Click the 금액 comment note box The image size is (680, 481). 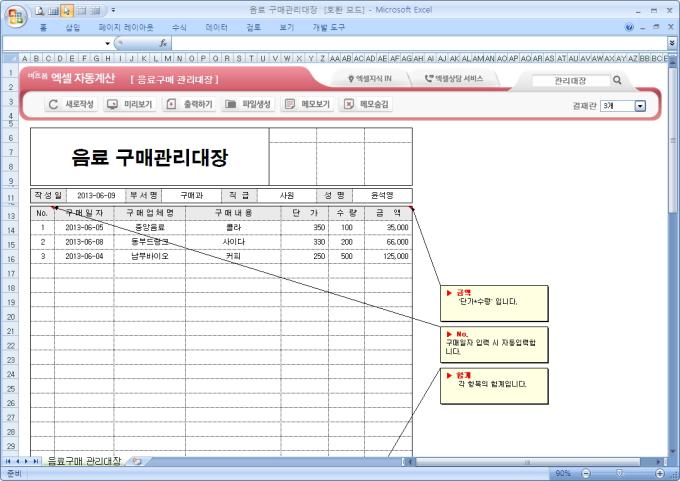point(494,303)
